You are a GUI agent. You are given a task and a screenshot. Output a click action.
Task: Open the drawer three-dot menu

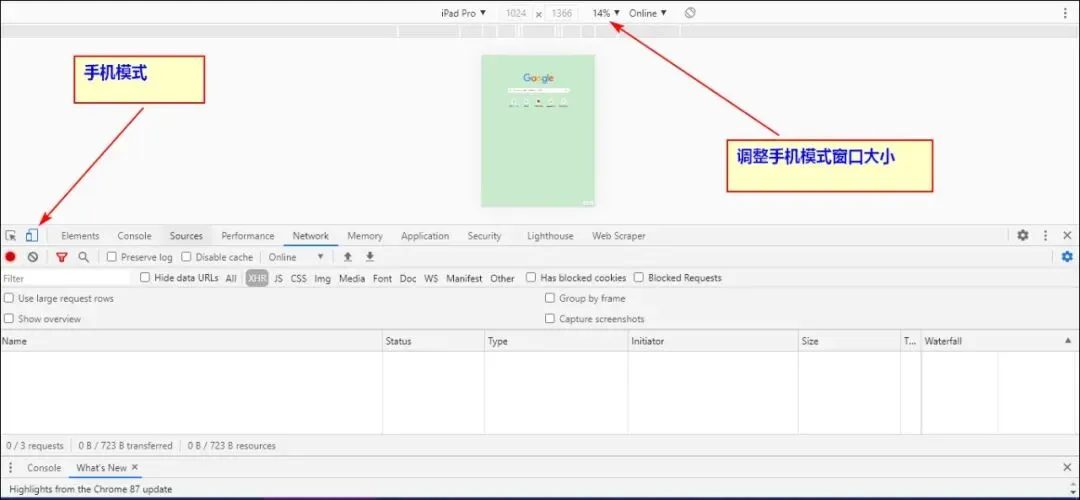click(10, 468)
